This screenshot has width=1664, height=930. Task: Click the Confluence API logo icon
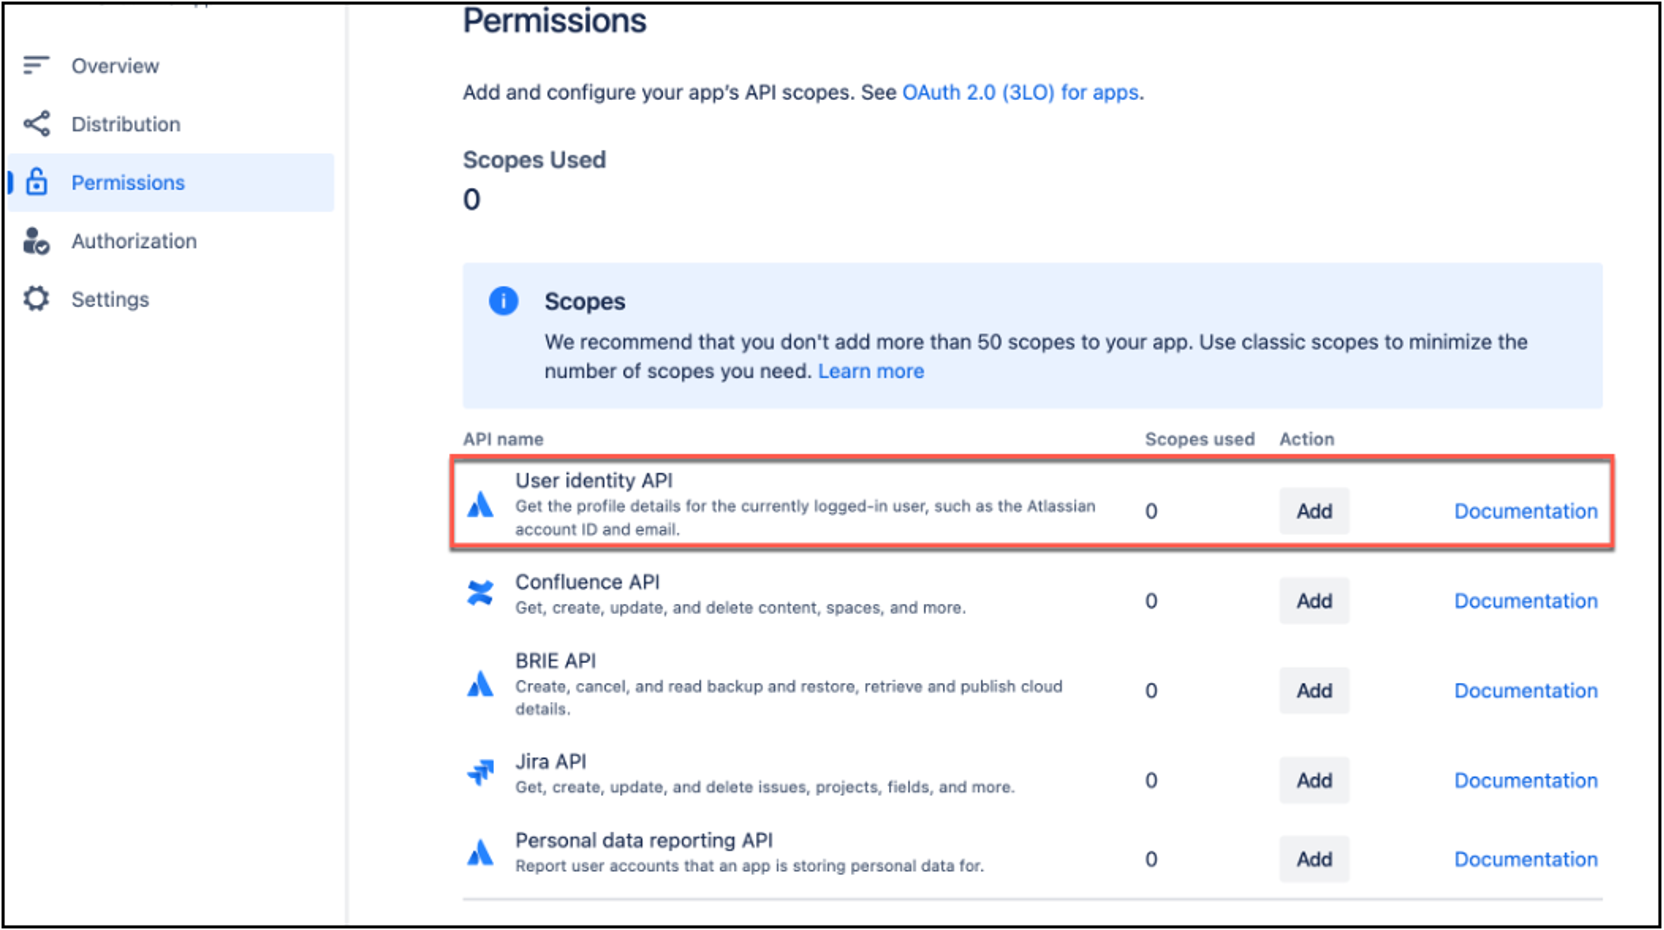[480, 593]
